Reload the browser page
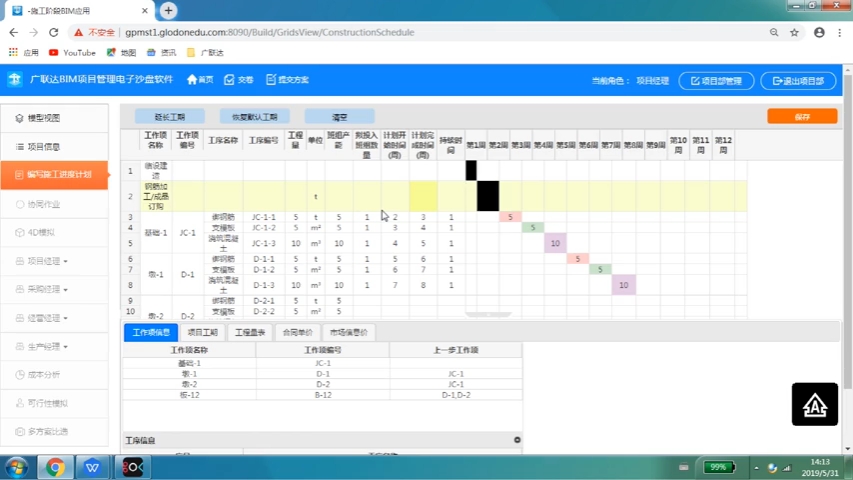The image size is (853, 480). [x=53, y=33]
